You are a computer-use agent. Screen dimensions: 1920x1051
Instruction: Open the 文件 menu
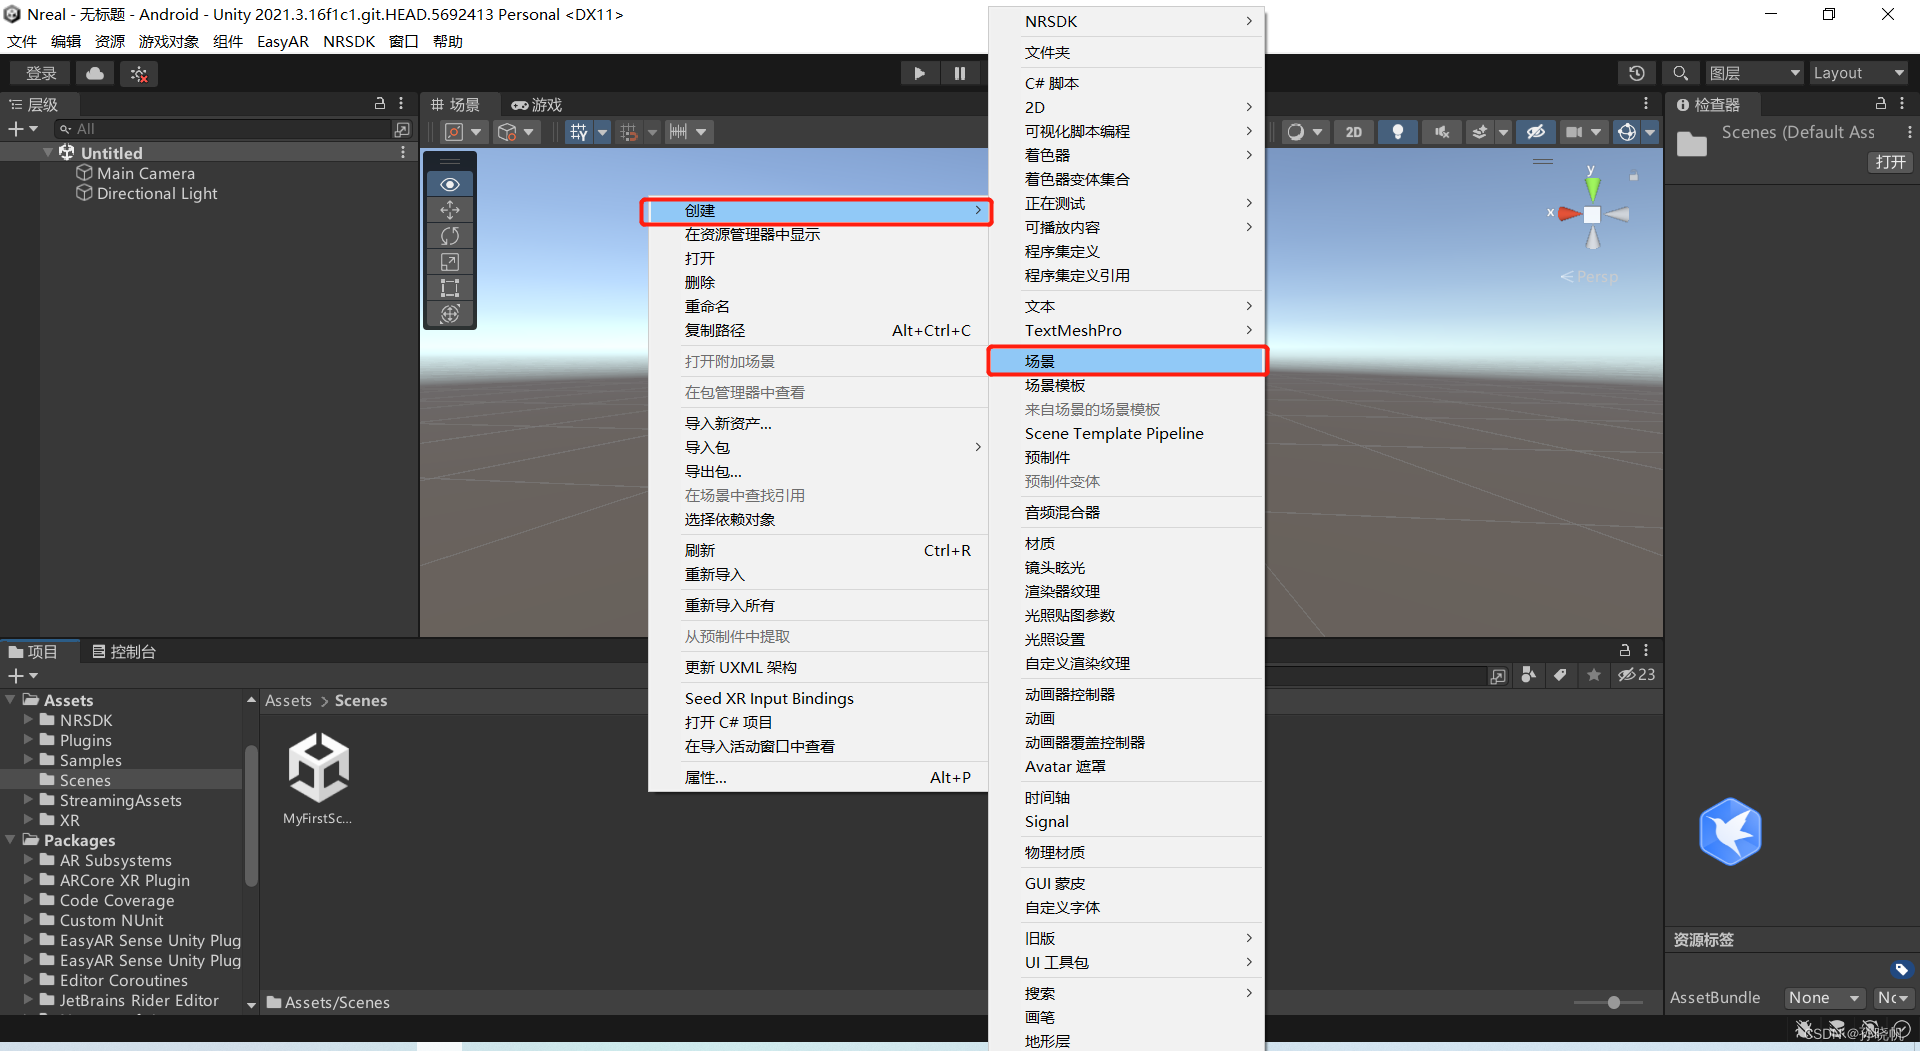[x=22, y=41]
